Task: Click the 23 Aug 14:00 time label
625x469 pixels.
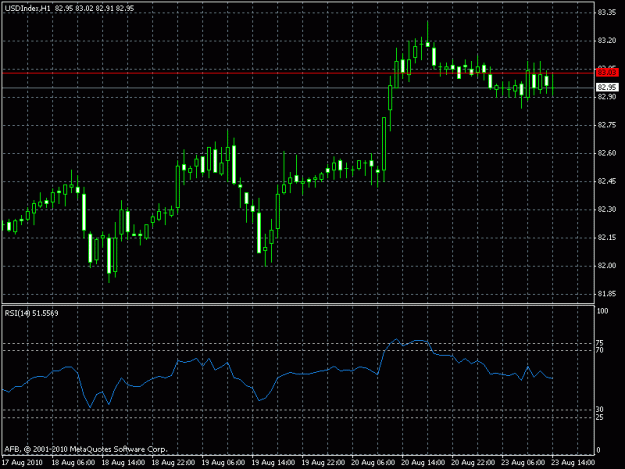Action: coord(573,463)
